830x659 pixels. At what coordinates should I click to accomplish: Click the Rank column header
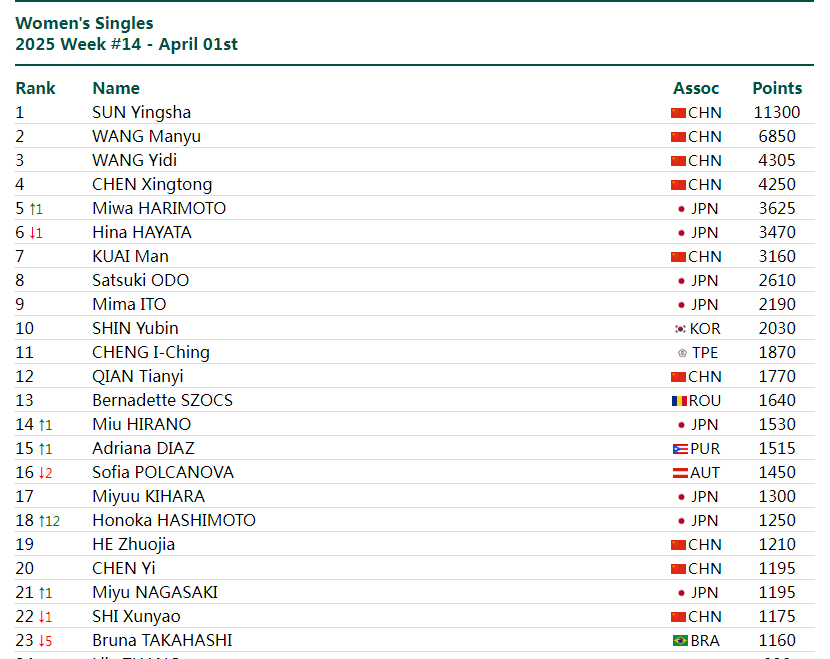(35, 88)
